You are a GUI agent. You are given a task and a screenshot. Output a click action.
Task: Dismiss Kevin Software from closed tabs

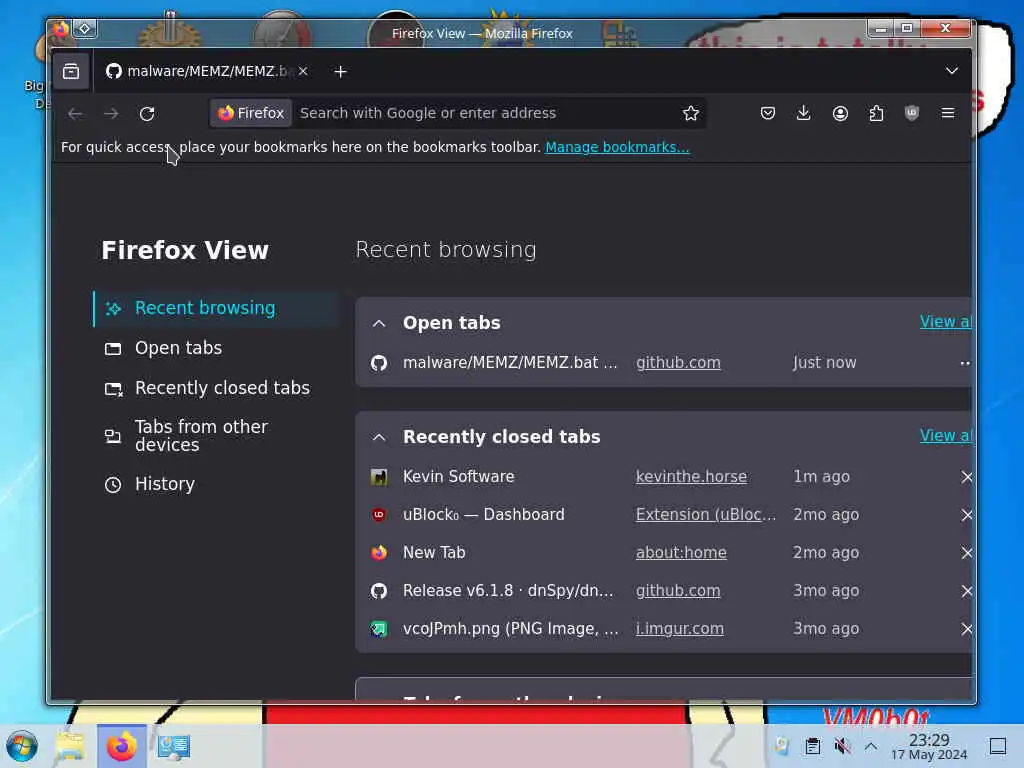click(966, 477)
